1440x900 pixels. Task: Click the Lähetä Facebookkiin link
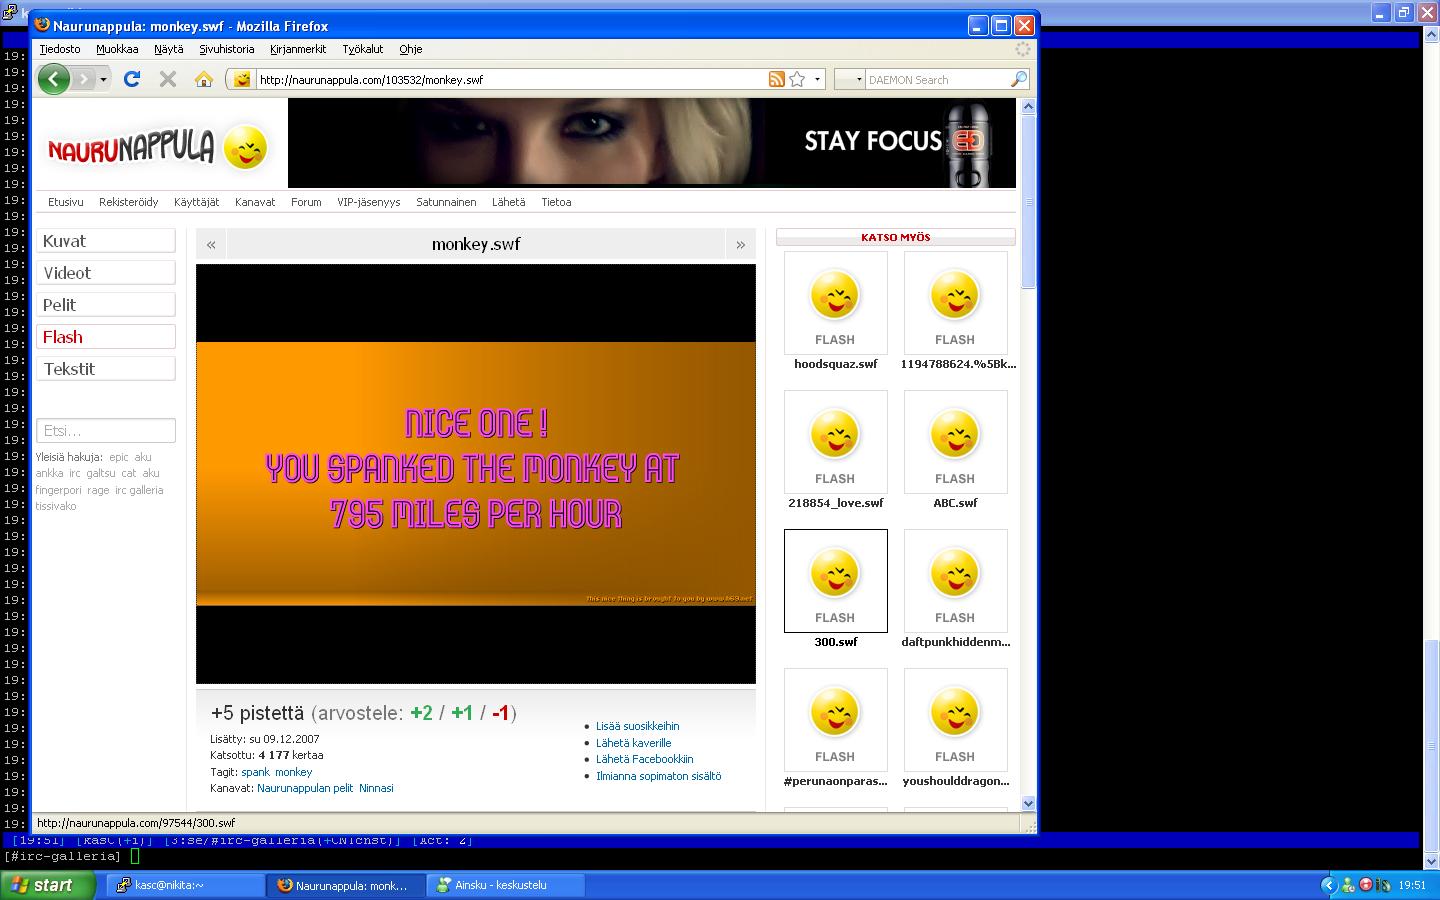[x=644, y=759]
